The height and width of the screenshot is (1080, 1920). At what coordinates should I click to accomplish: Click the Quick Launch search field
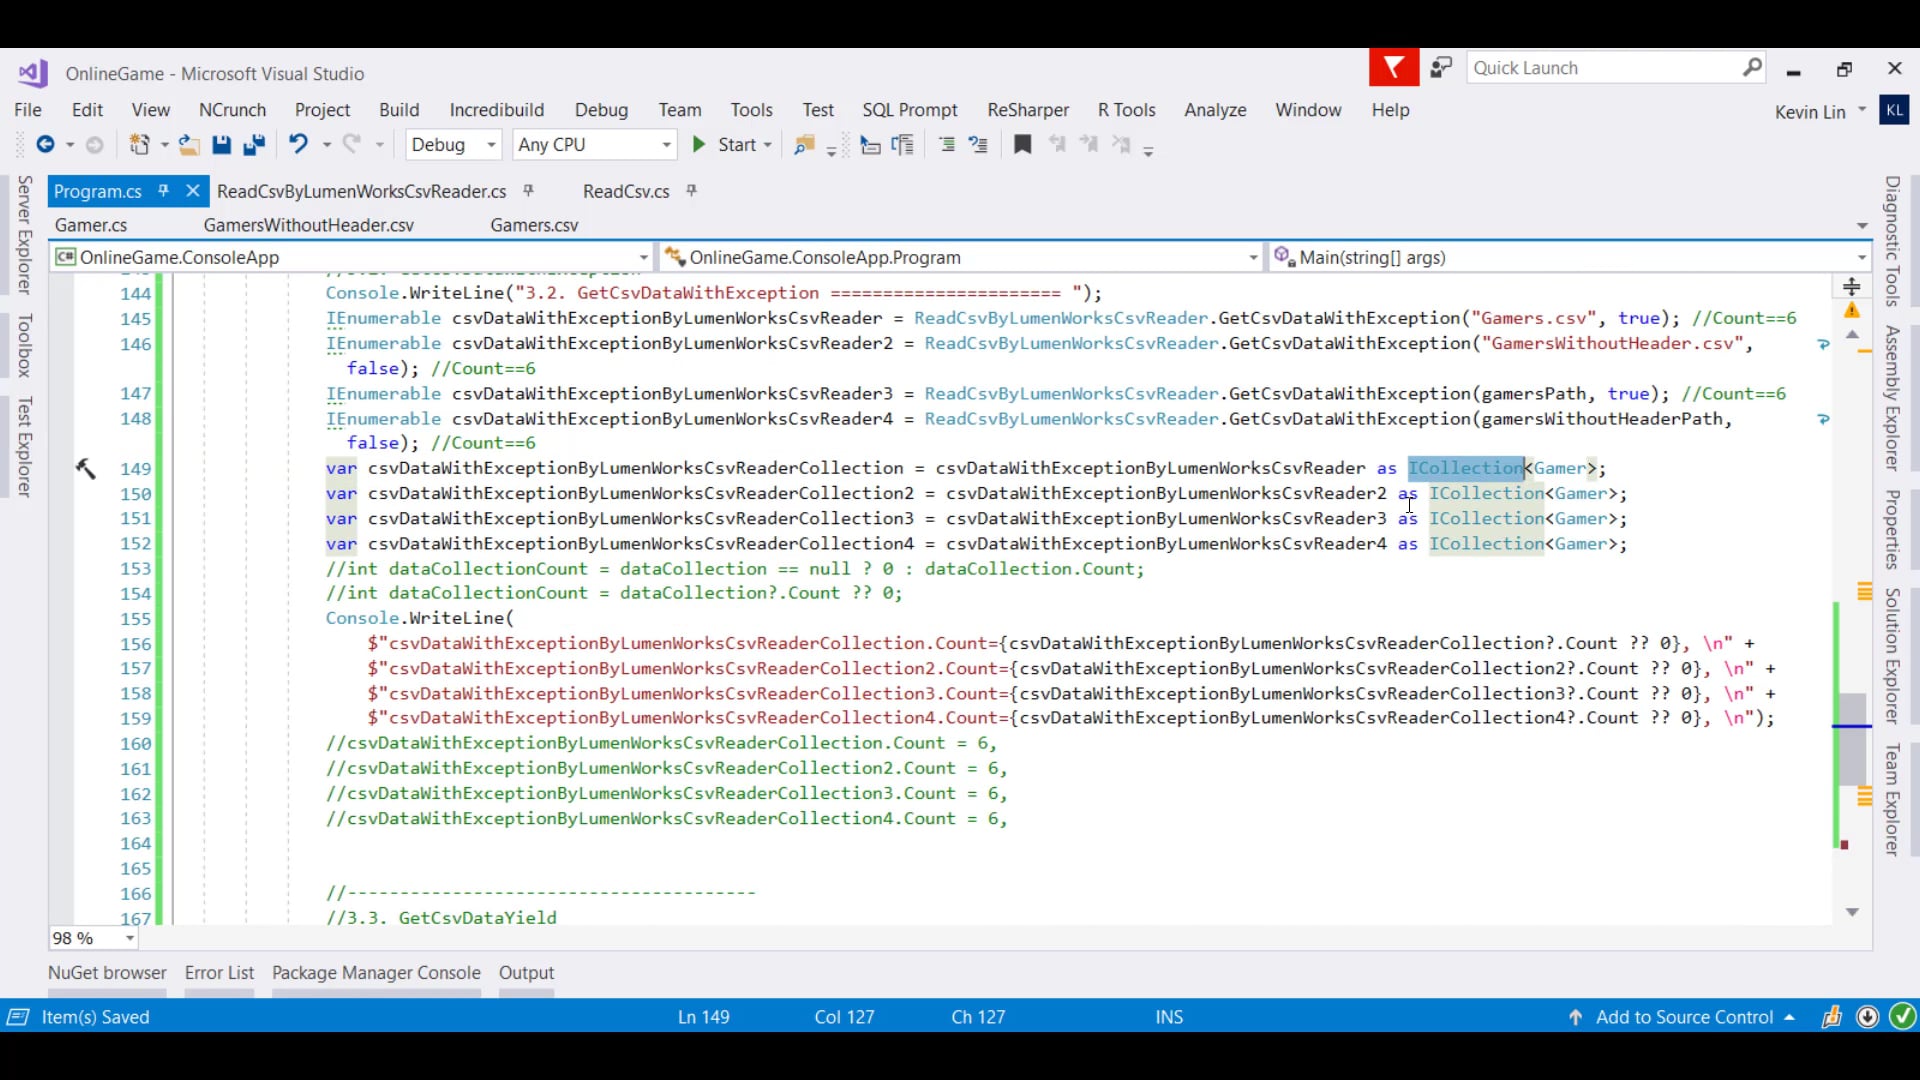click(x=1600, y=68)
